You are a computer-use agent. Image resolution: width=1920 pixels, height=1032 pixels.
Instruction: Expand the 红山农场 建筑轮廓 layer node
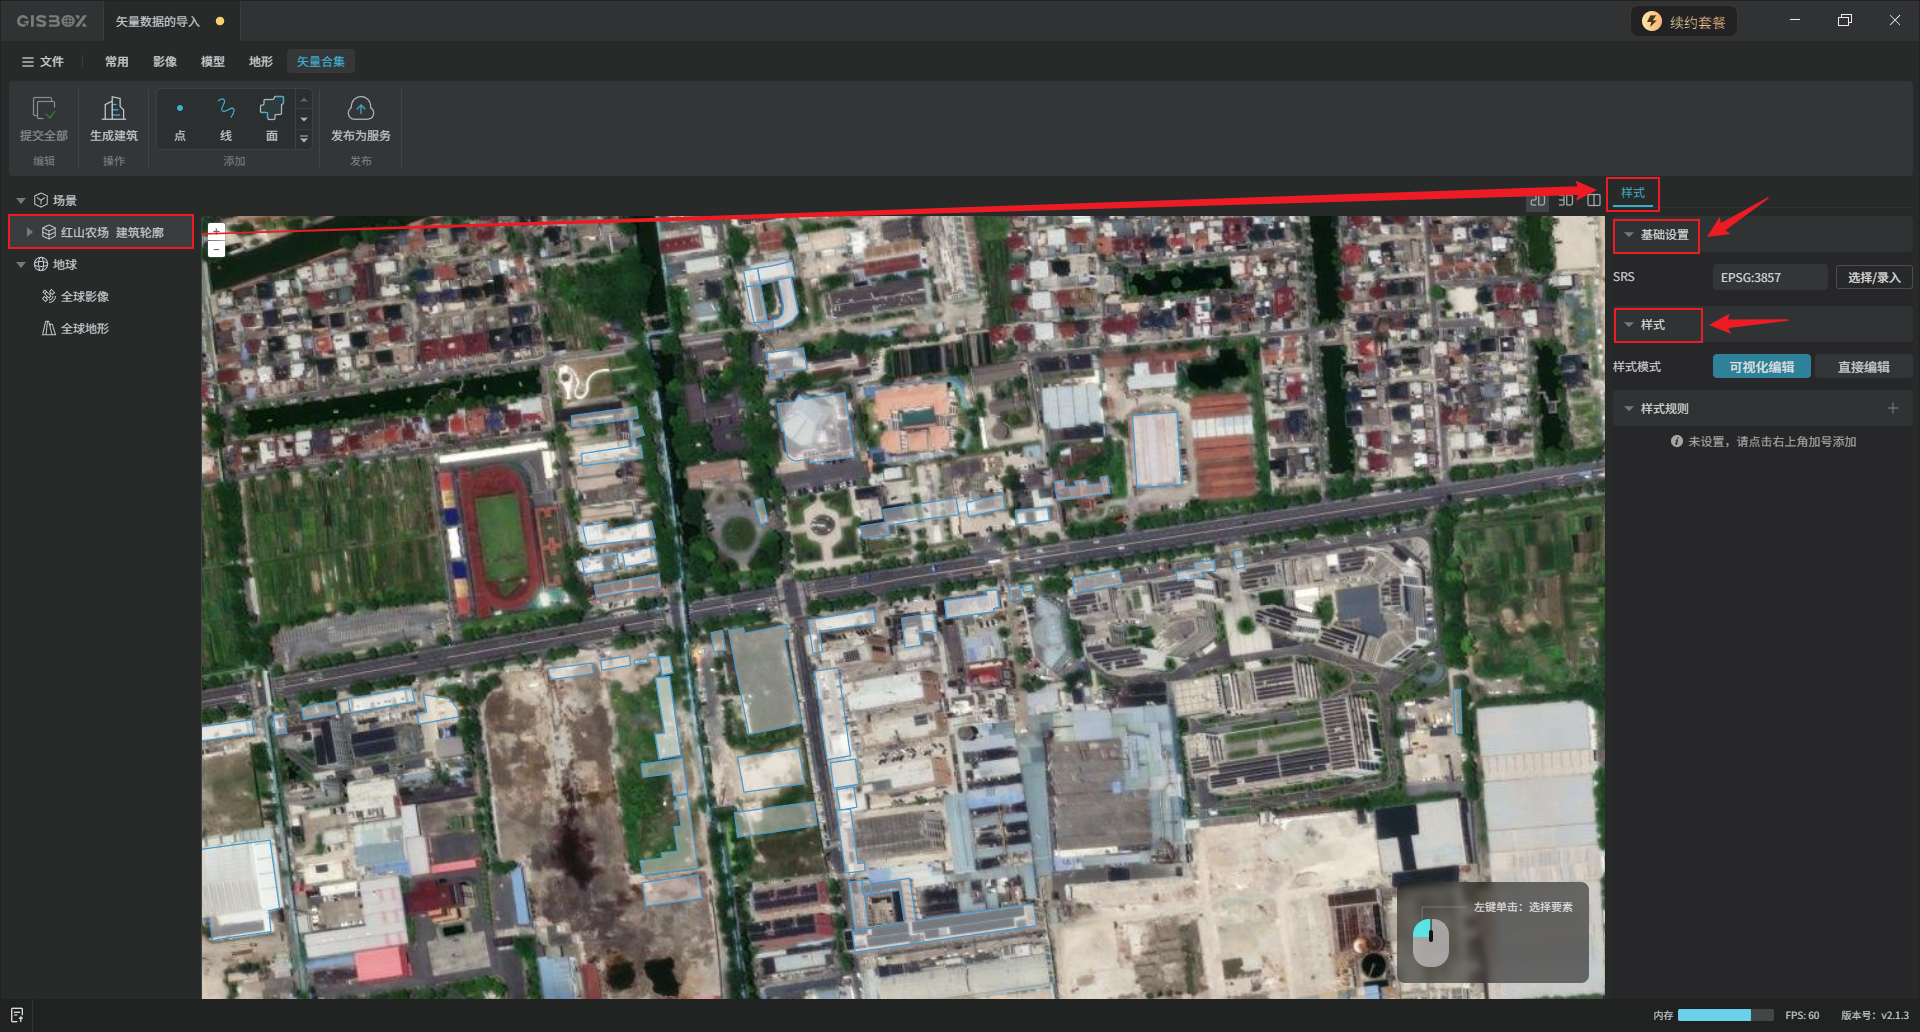click(30, 232)
